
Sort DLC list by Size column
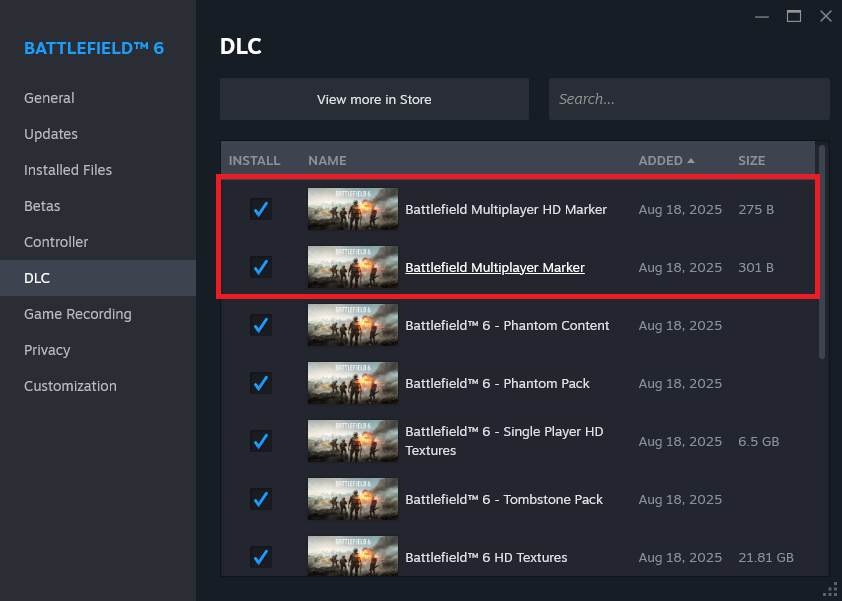coord(751,161)
